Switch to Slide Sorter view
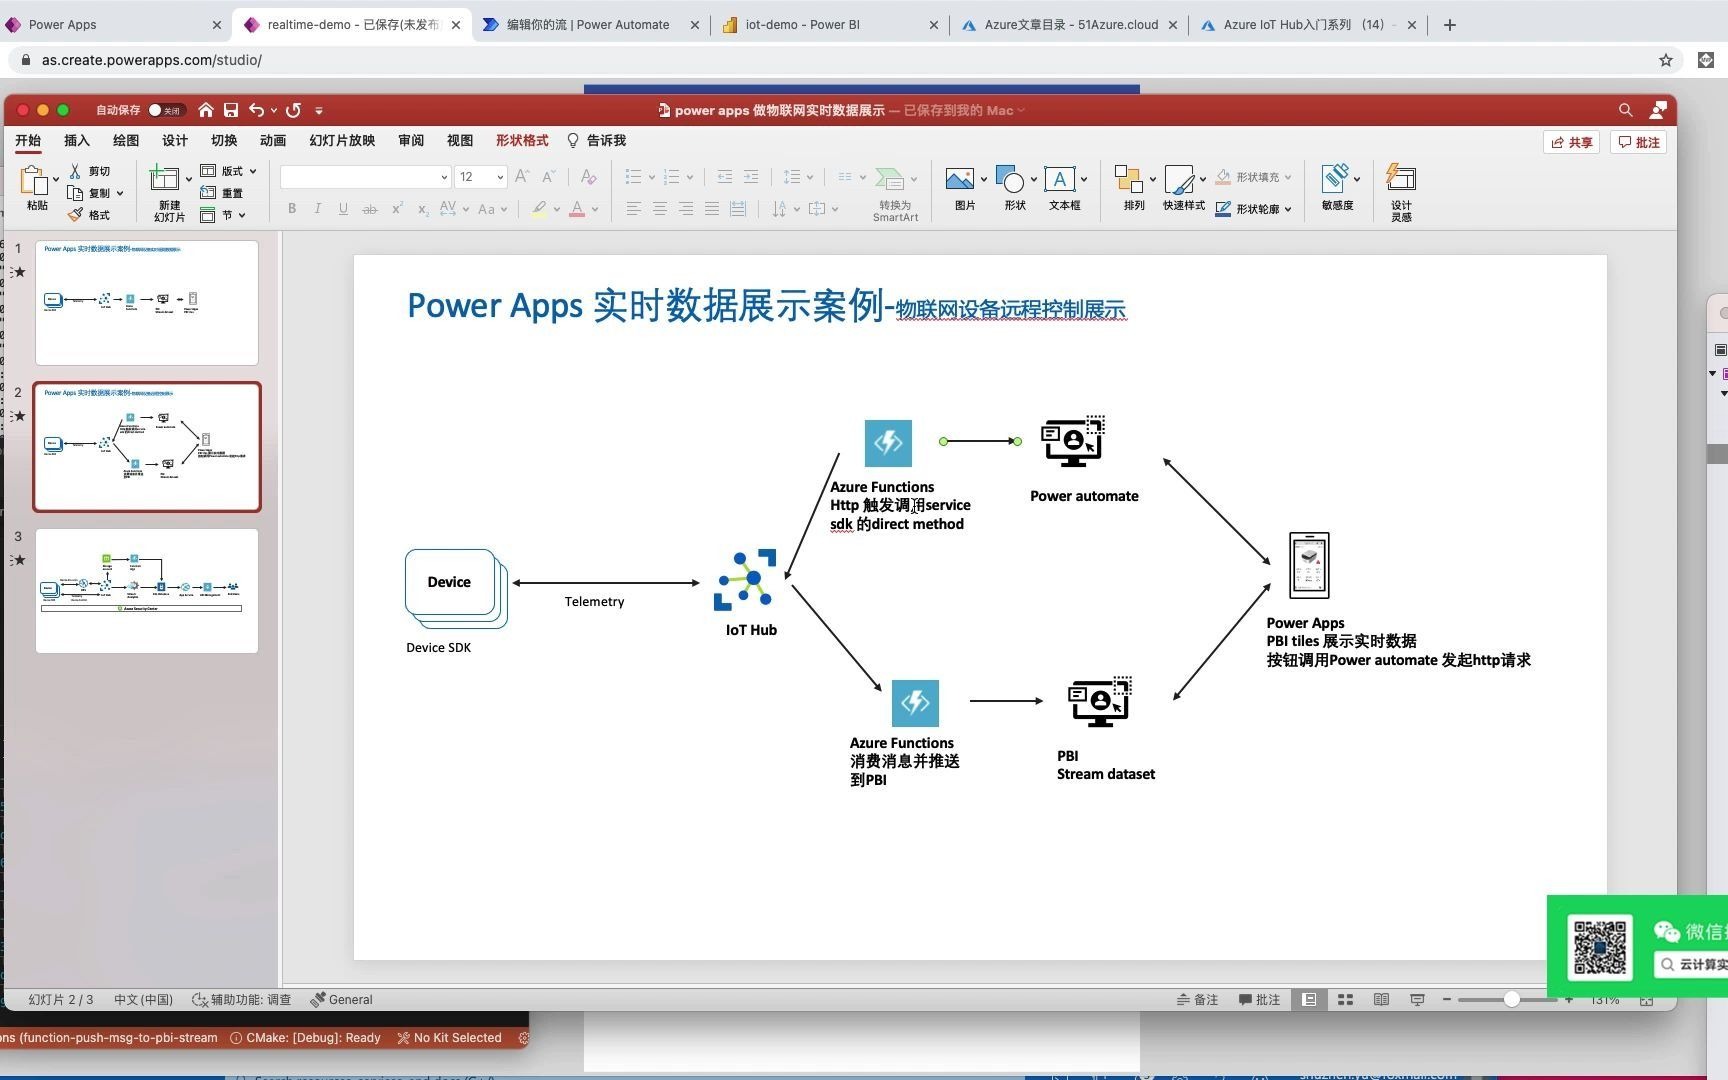The height and width of the screenshot is (1080, 1728). click(x=1345, y=999)
